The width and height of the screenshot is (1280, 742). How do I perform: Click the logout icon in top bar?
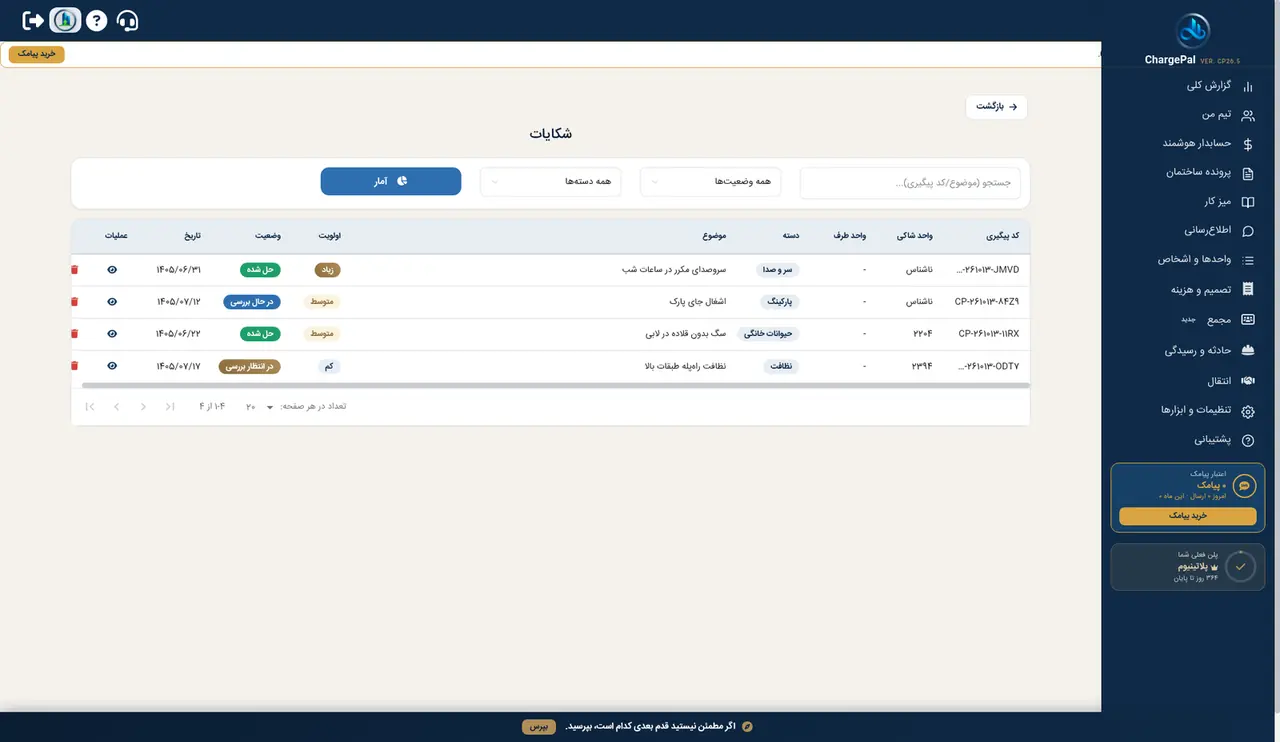(x=34, y=20)
